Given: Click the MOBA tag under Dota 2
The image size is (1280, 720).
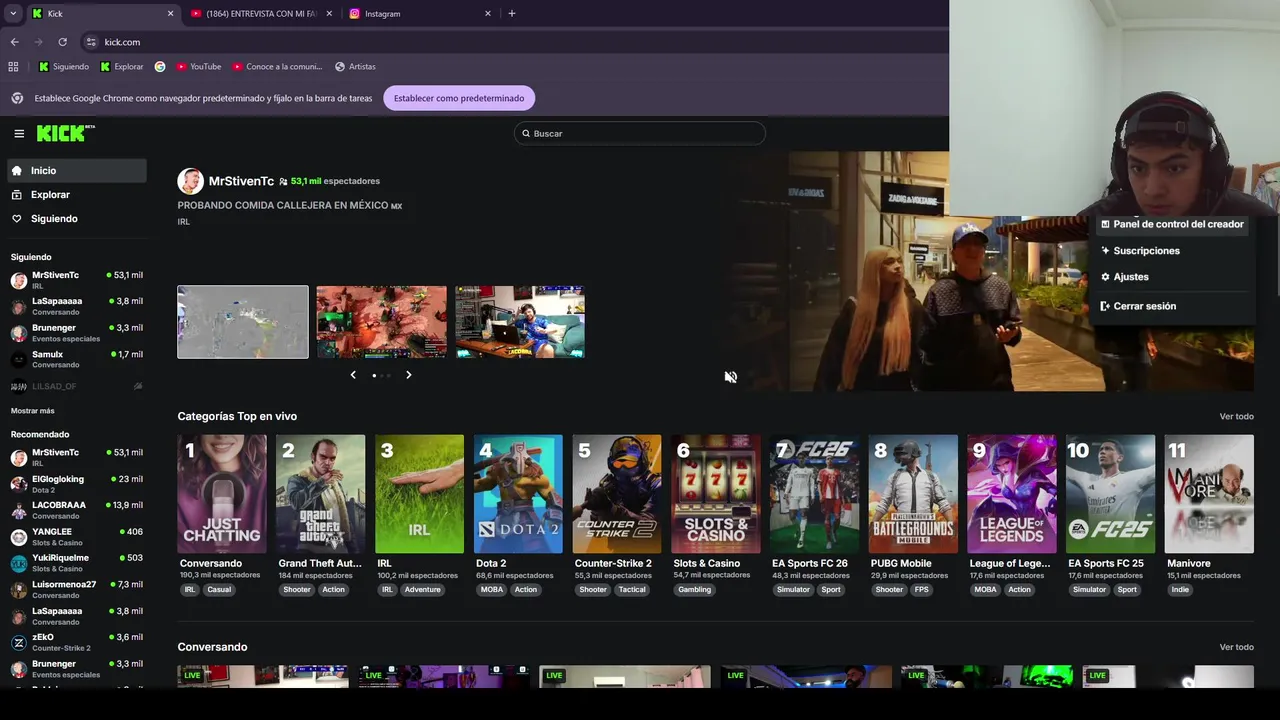Looking at the screenshot, I should [x=491, y=590].
